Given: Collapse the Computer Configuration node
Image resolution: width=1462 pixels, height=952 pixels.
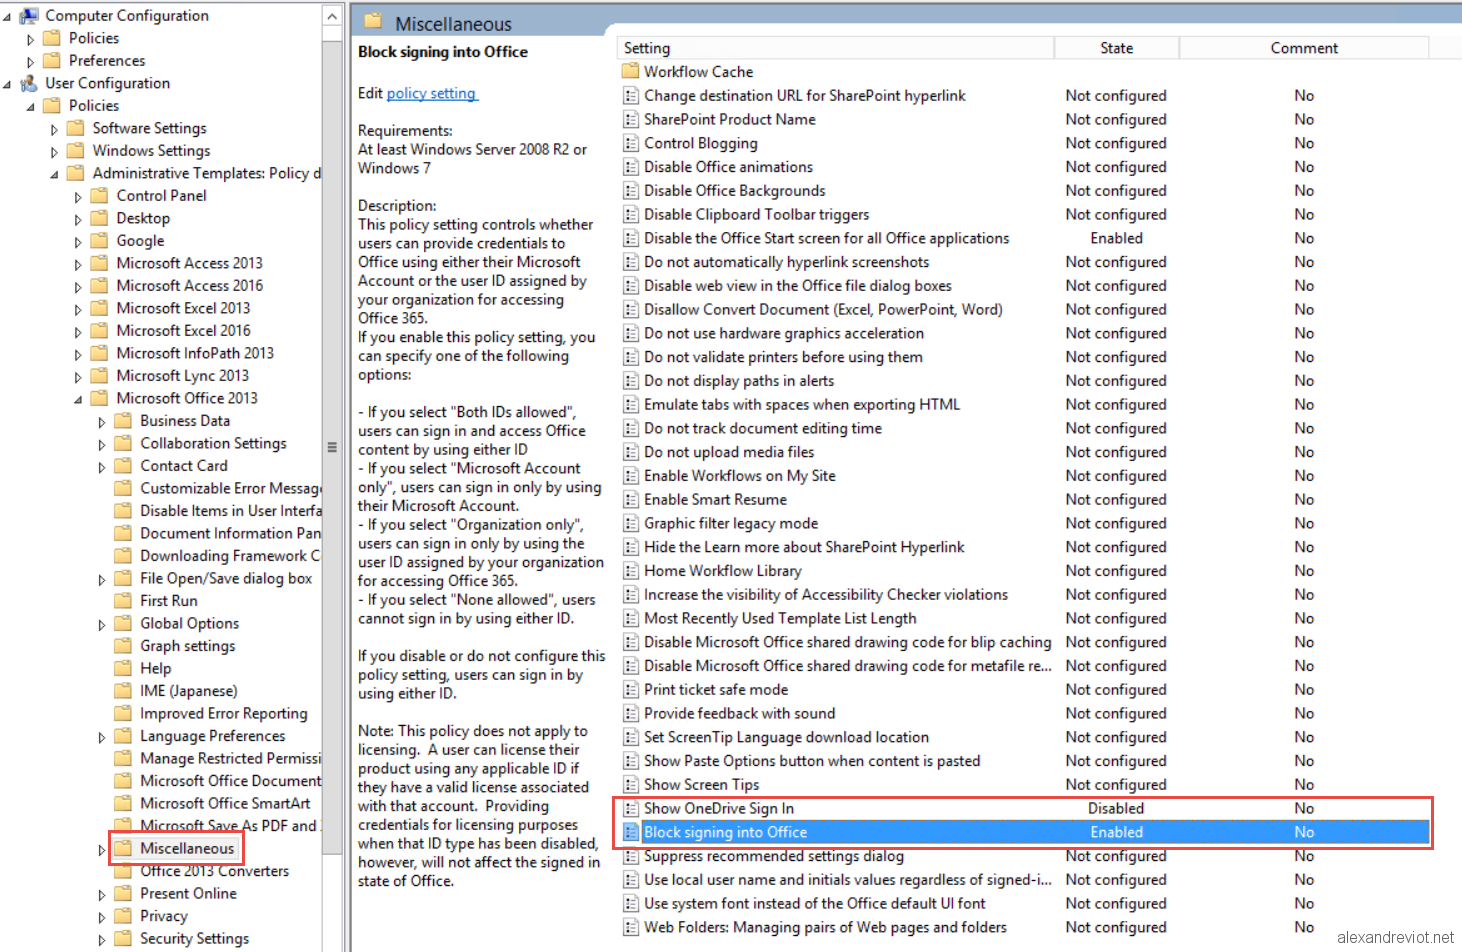Looking at the screenshot, I should pyautogui.click(x=7, y=17).
